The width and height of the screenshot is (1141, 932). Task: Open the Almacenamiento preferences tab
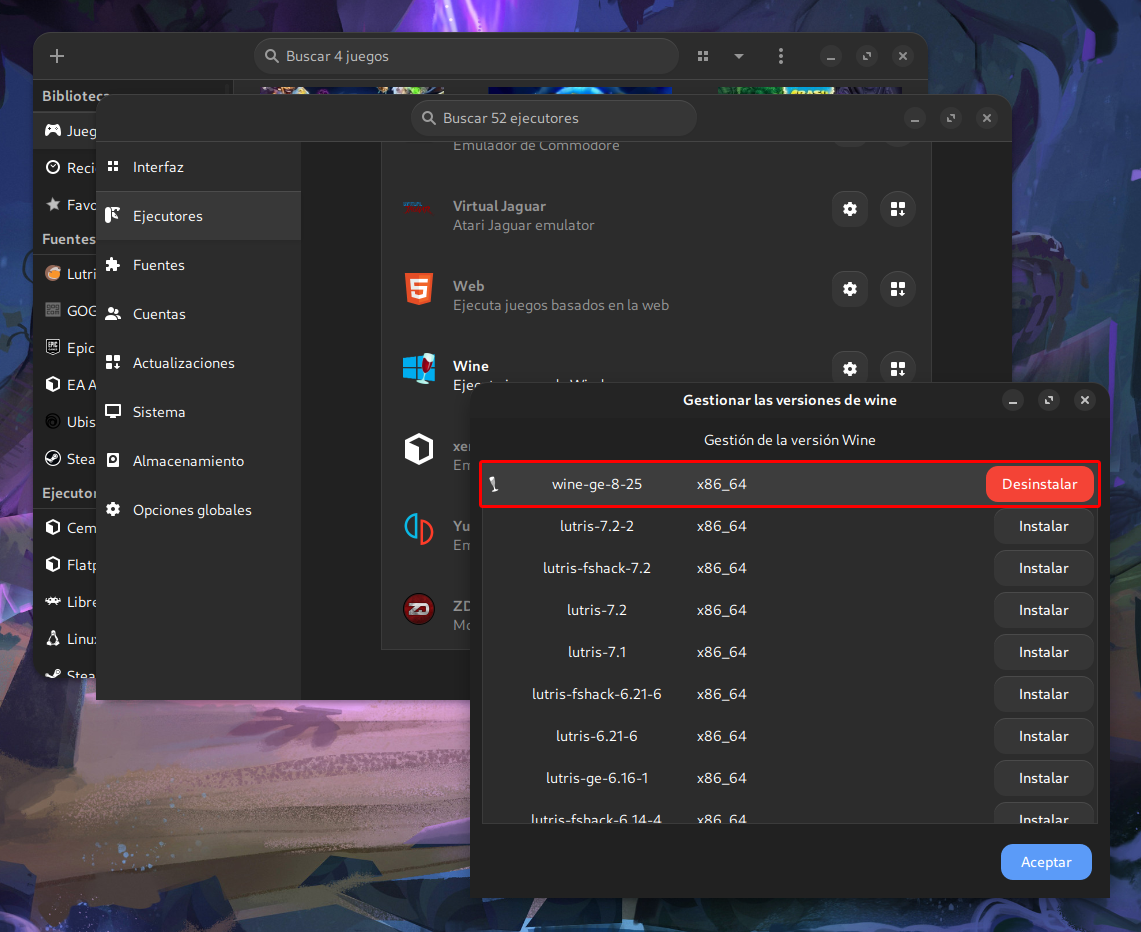click(x=199, y=461)
